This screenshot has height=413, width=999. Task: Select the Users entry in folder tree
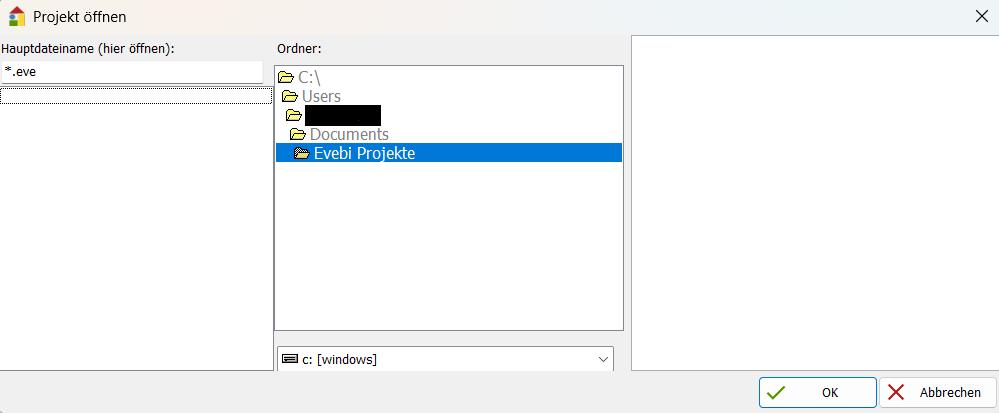321,97
